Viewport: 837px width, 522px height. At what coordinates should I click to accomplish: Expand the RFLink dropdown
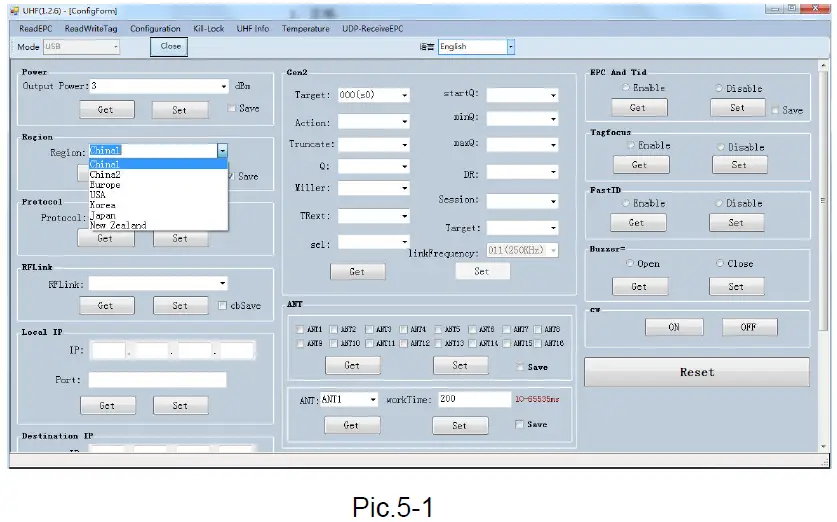pos(223,283)
